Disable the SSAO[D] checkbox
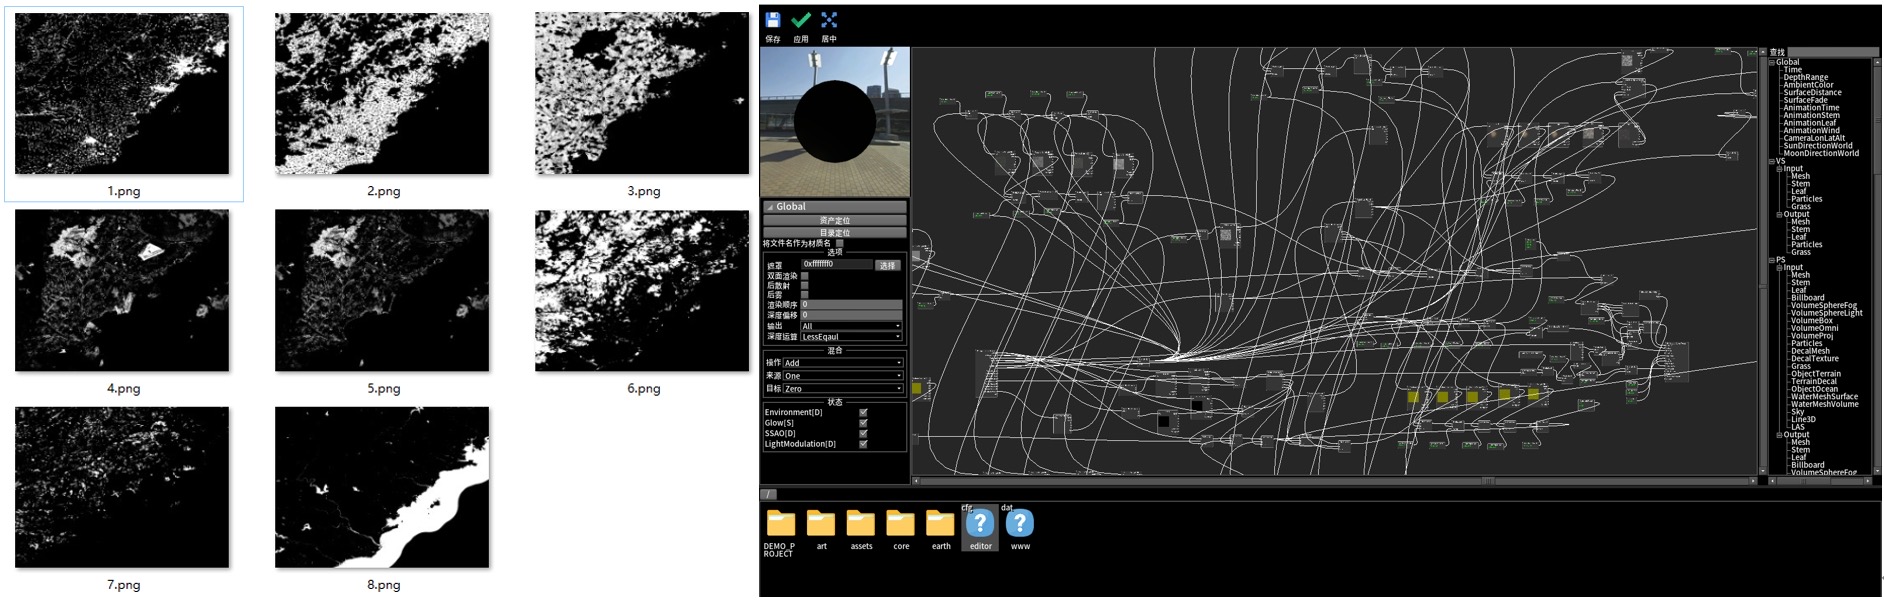 tap(863, 433)
